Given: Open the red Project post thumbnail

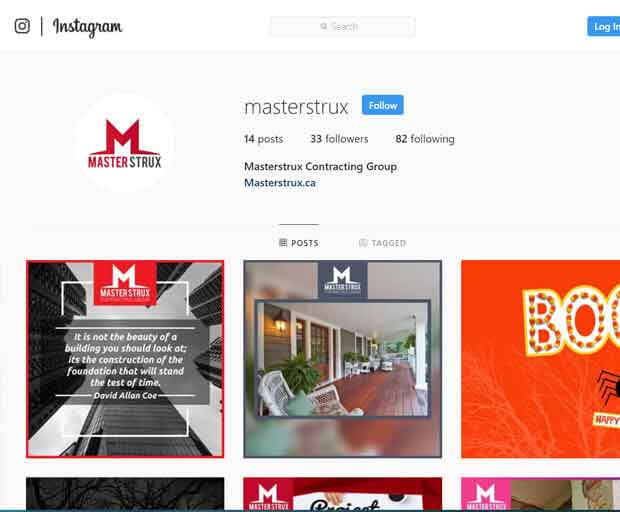Looking at the screenshot, I should pyautogui.click(x=342, y=494).
